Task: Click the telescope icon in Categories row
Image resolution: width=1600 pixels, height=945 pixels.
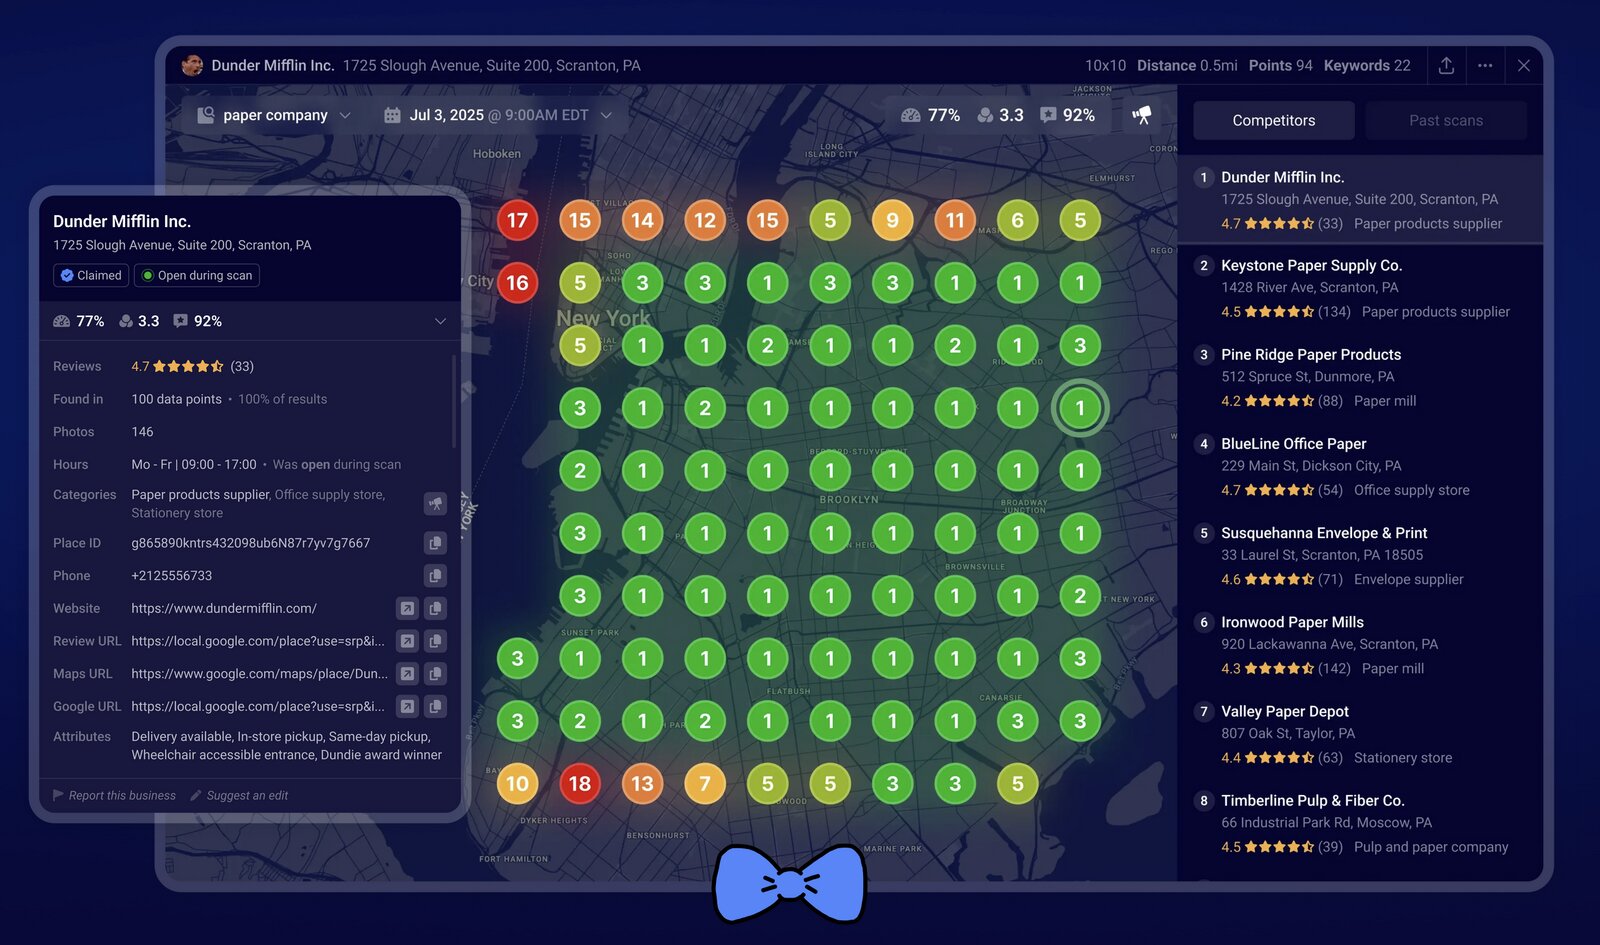Action: [x=435, y=504]
